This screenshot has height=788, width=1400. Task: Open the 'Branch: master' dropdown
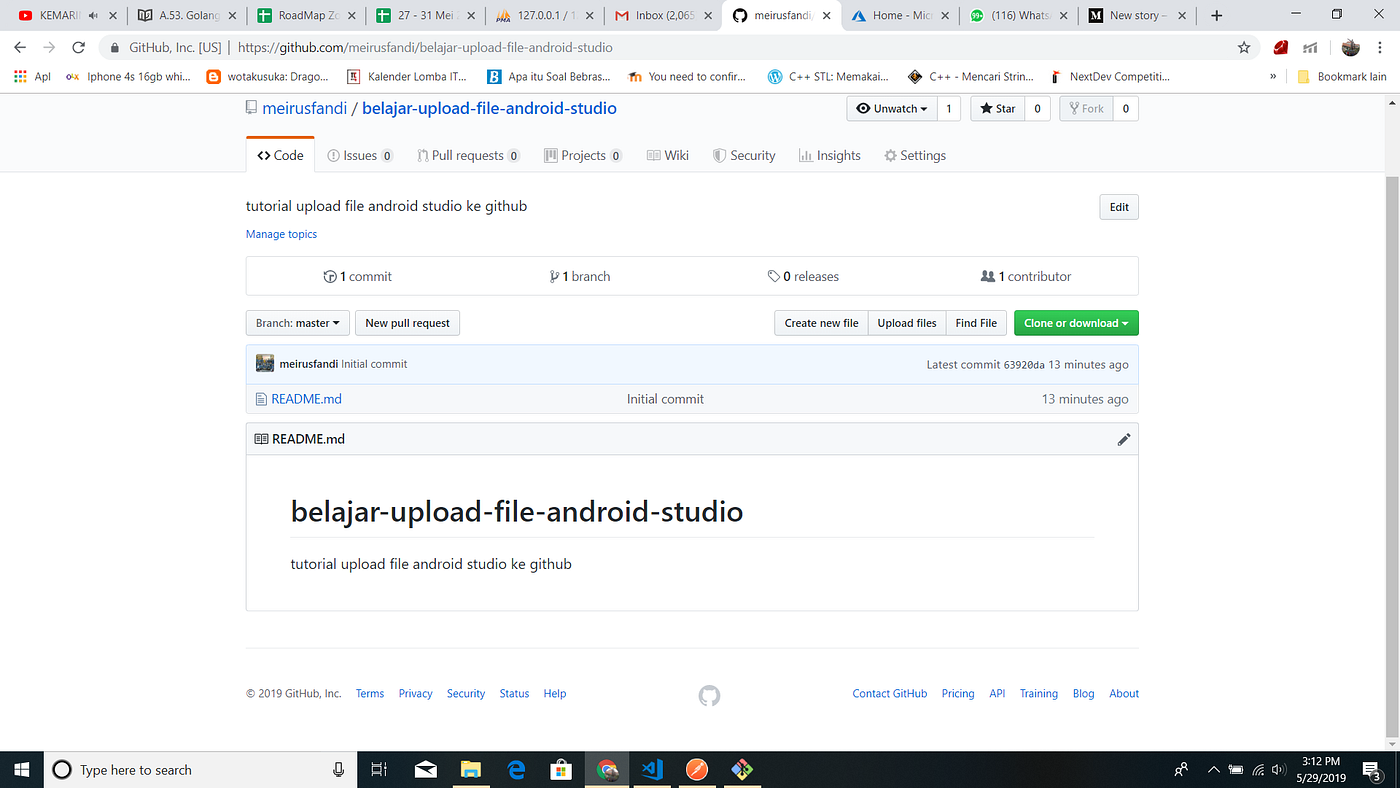[x=297, y=322]
